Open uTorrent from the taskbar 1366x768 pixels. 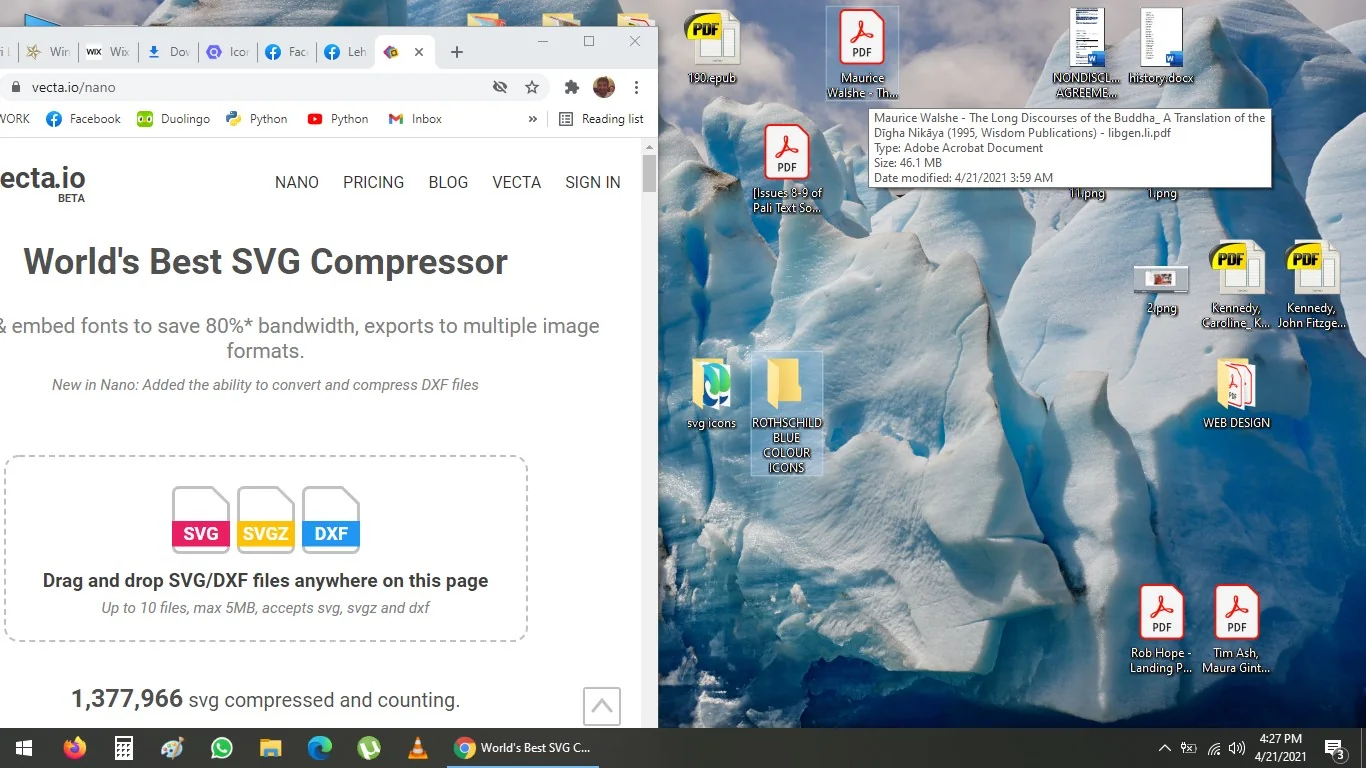(369, 748)
